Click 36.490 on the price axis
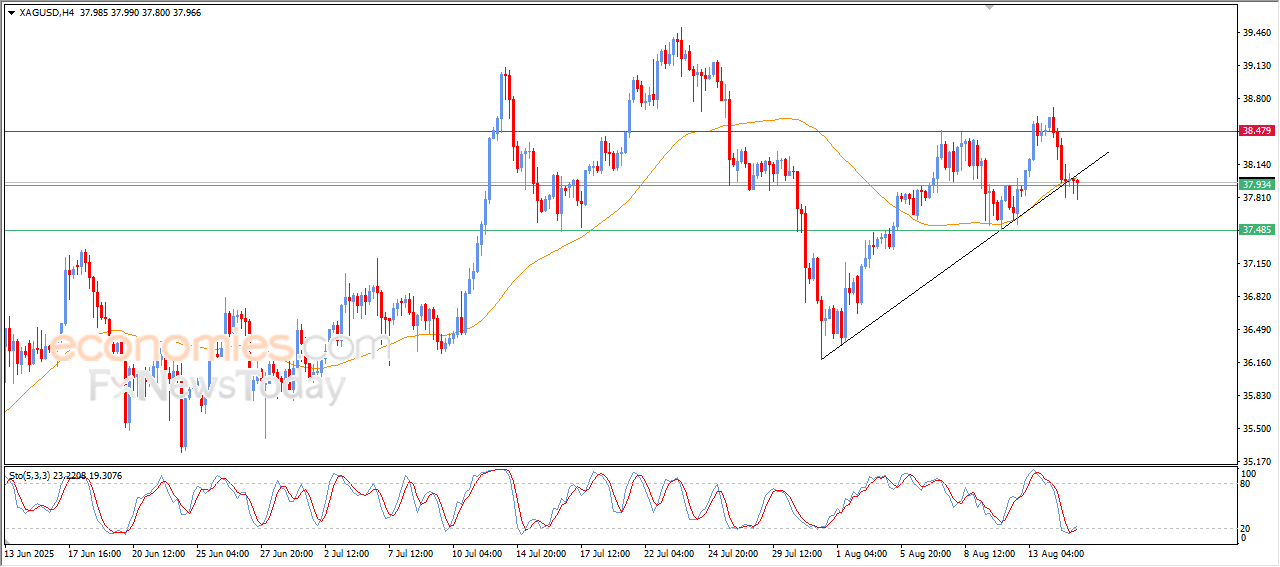 pos(1258,330)
